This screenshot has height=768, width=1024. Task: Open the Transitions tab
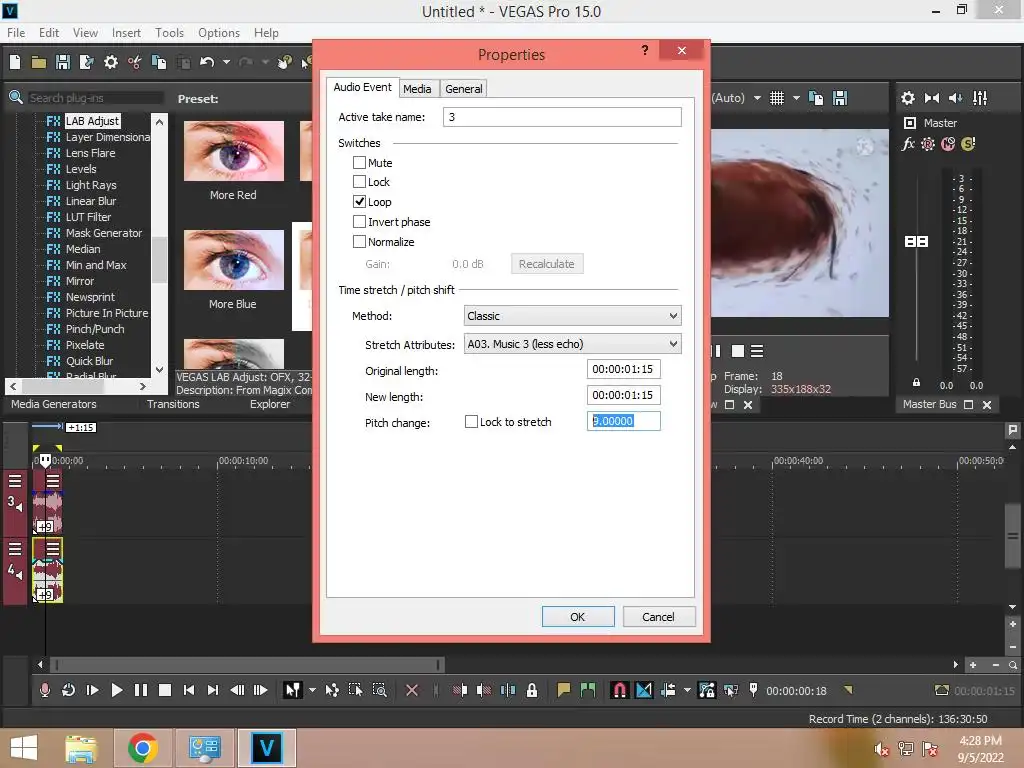click(173, 404)
